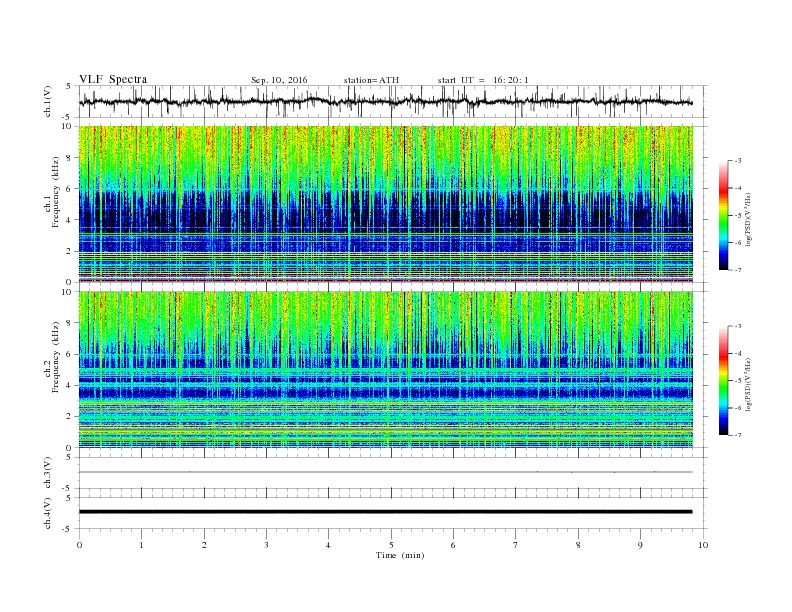Click the ch.2 spectrogram panel
Viewport: 792px width, 612px height.
385,370
